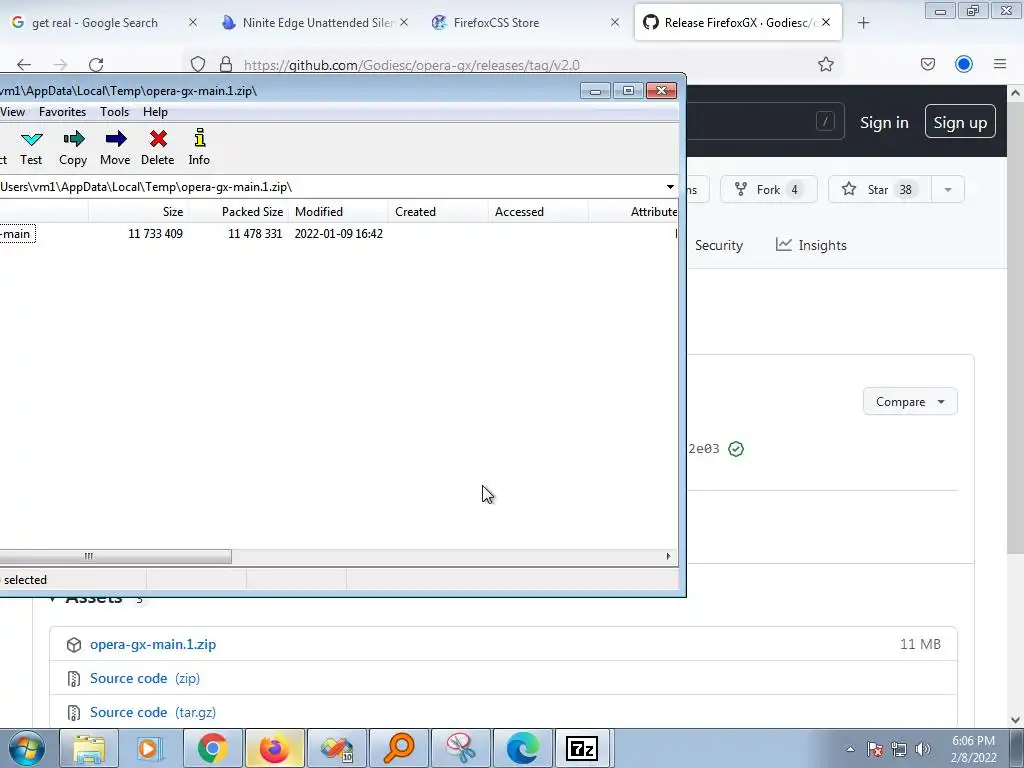Expand the Star button dropdown arrow
Image resolution: width=1024 pixels, height=768 pixels.
(948, 189)
